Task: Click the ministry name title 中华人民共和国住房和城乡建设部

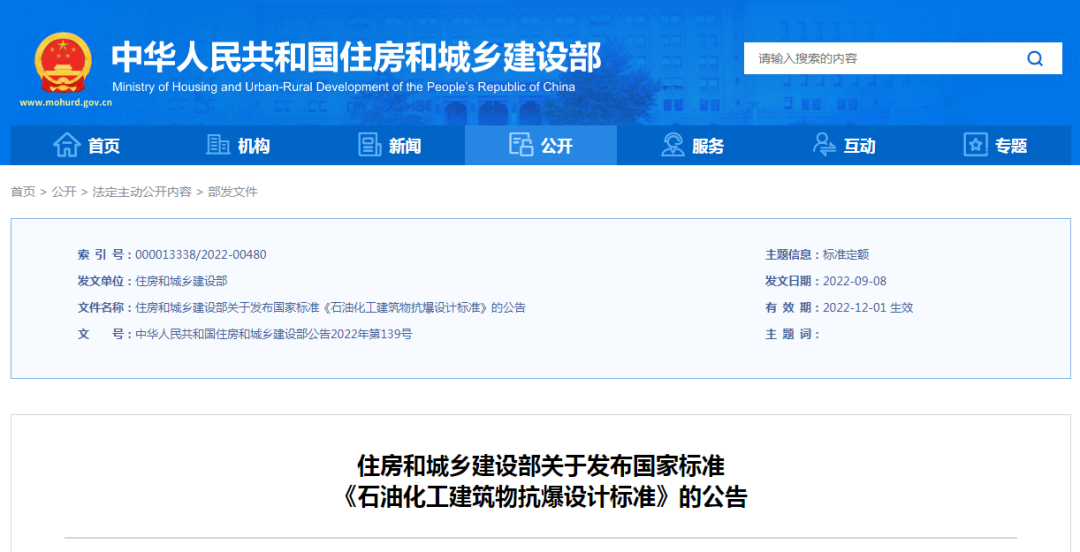Action: 356,56
